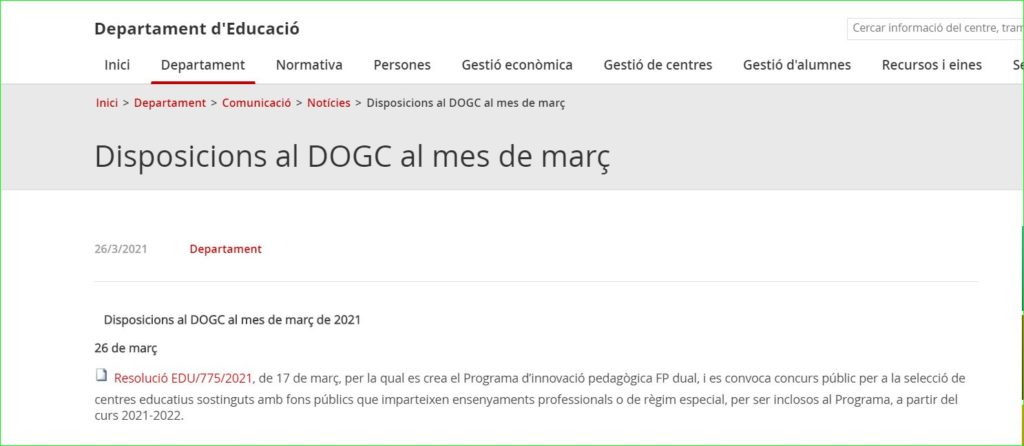Image resolution: width=1024 pixels, height=446 pixels.
Task: Select Departament tab in main navigation
Action: tap(203, 65)
